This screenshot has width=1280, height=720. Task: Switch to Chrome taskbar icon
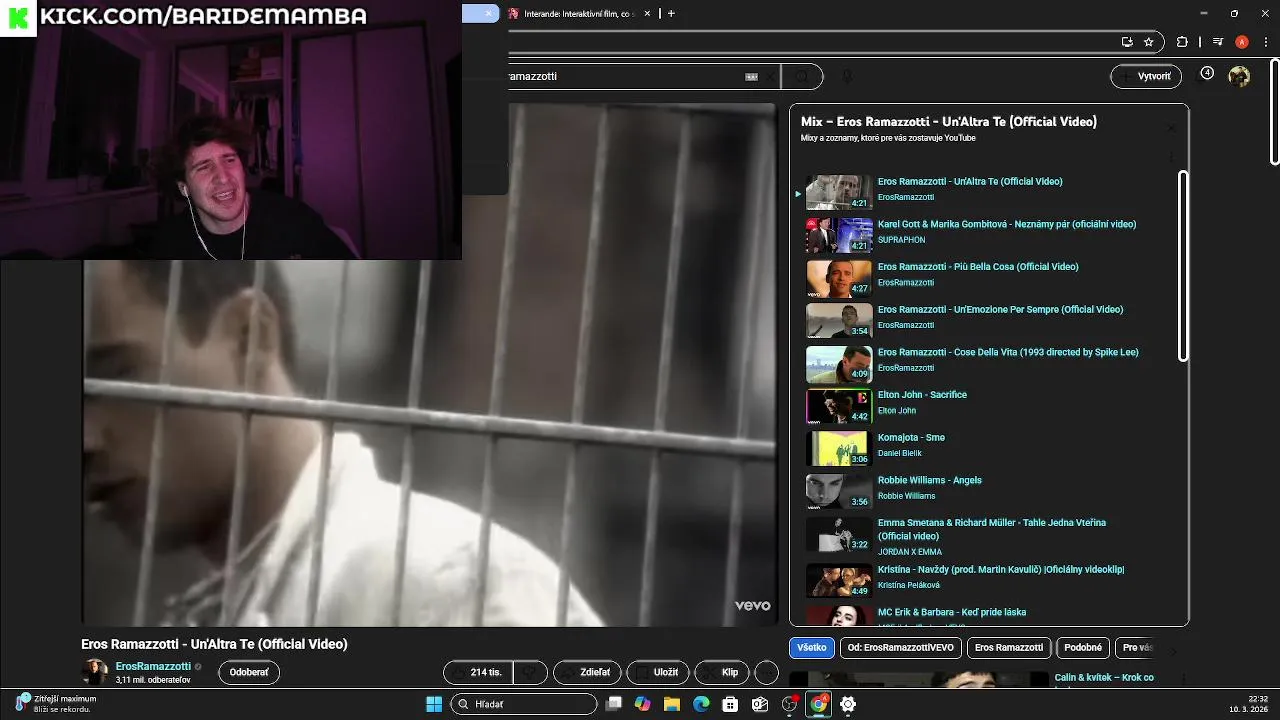tap(818, 704)
